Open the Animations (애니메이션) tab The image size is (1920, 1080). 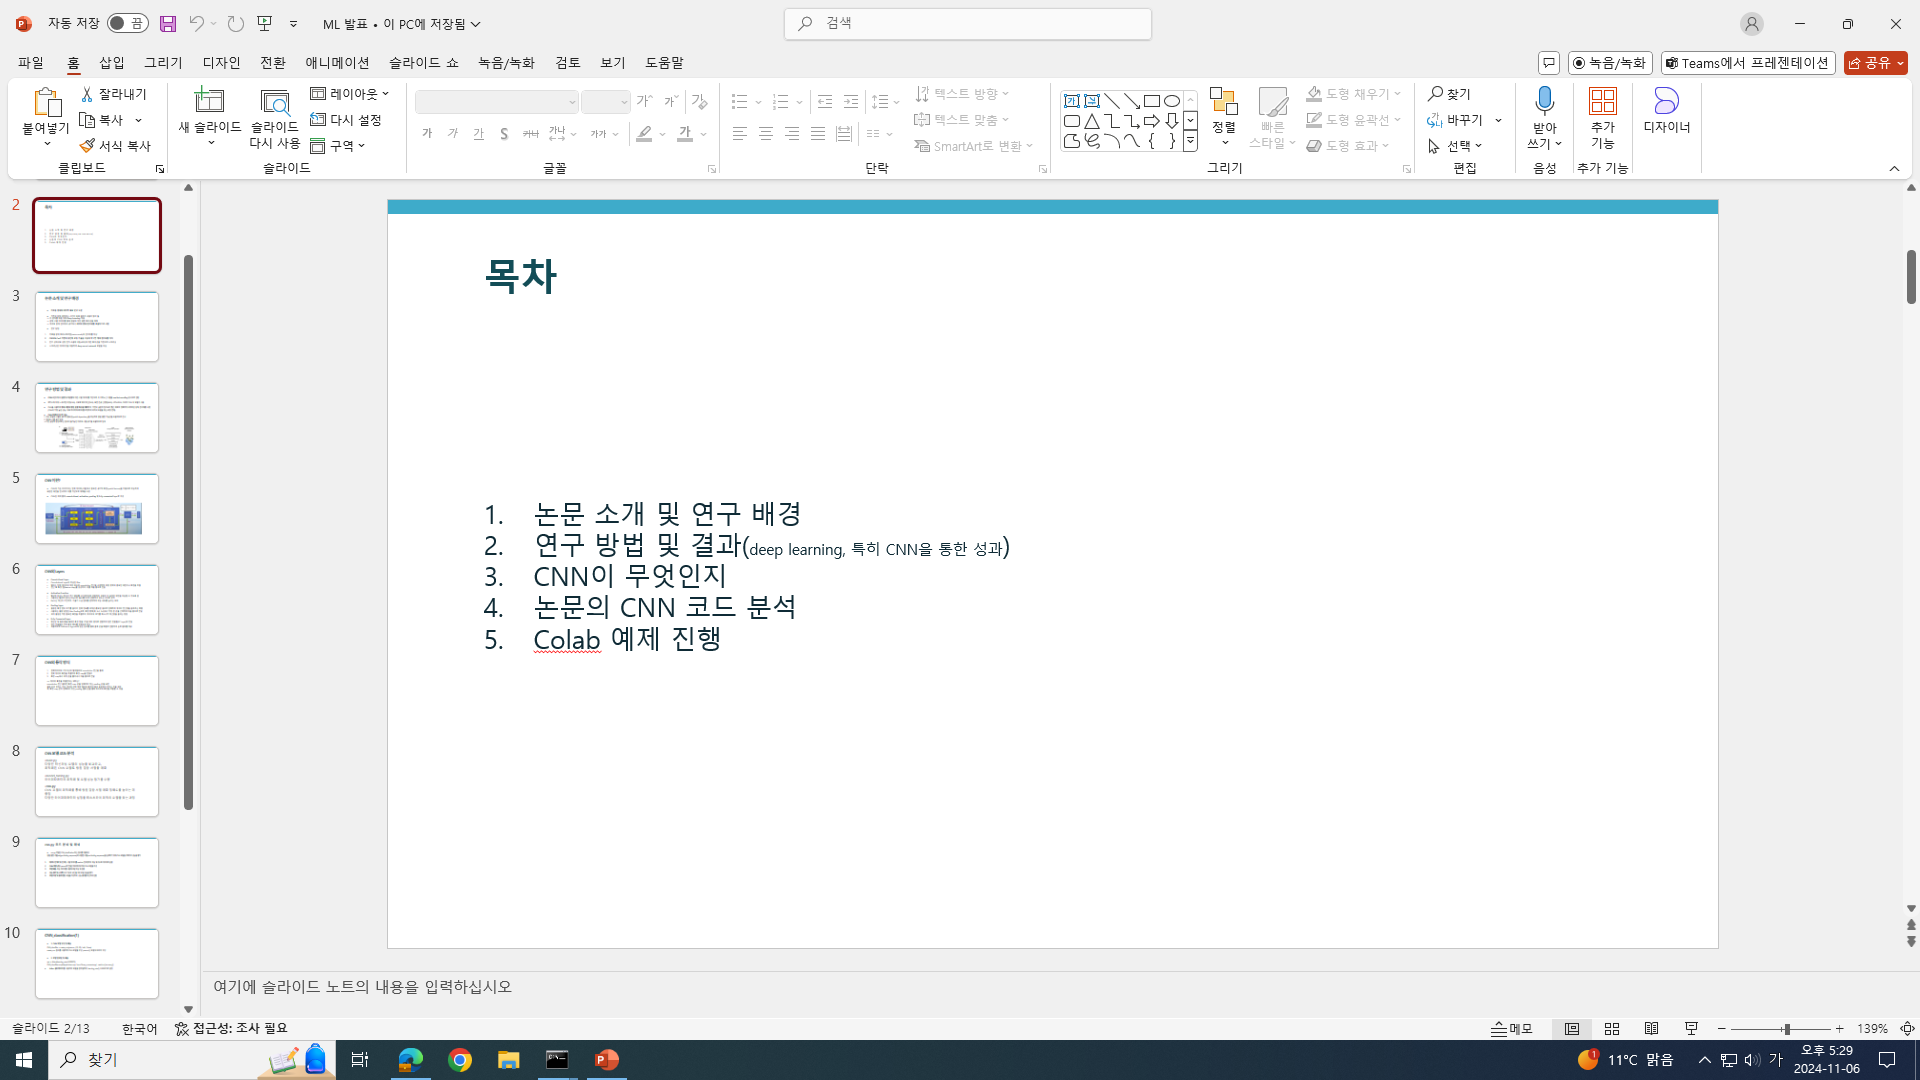(337, 62)
